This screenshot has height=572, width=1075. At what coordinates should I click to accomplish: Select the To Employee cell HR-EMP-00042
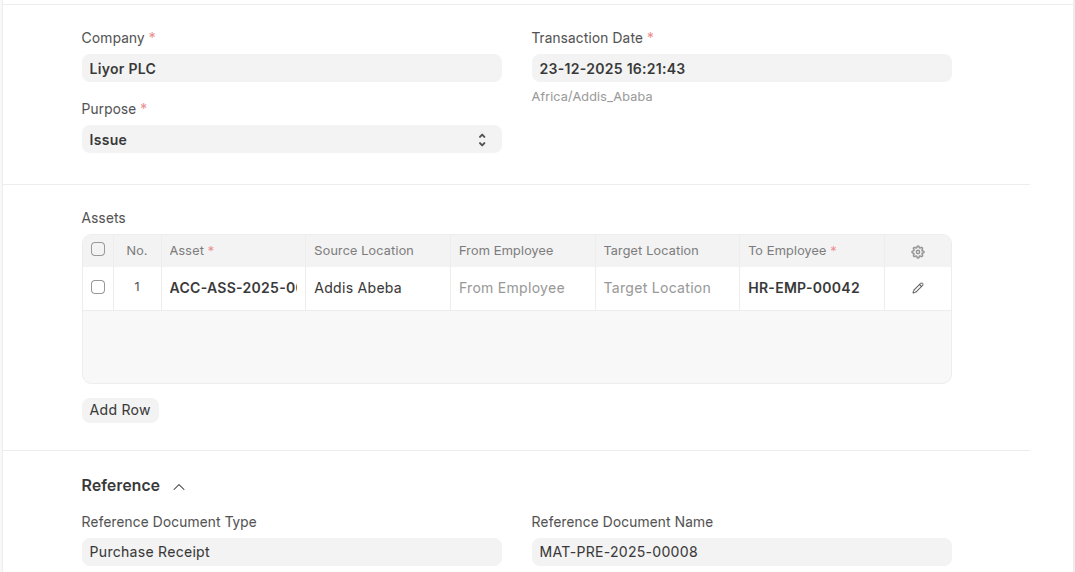click(x=811, y=288)
